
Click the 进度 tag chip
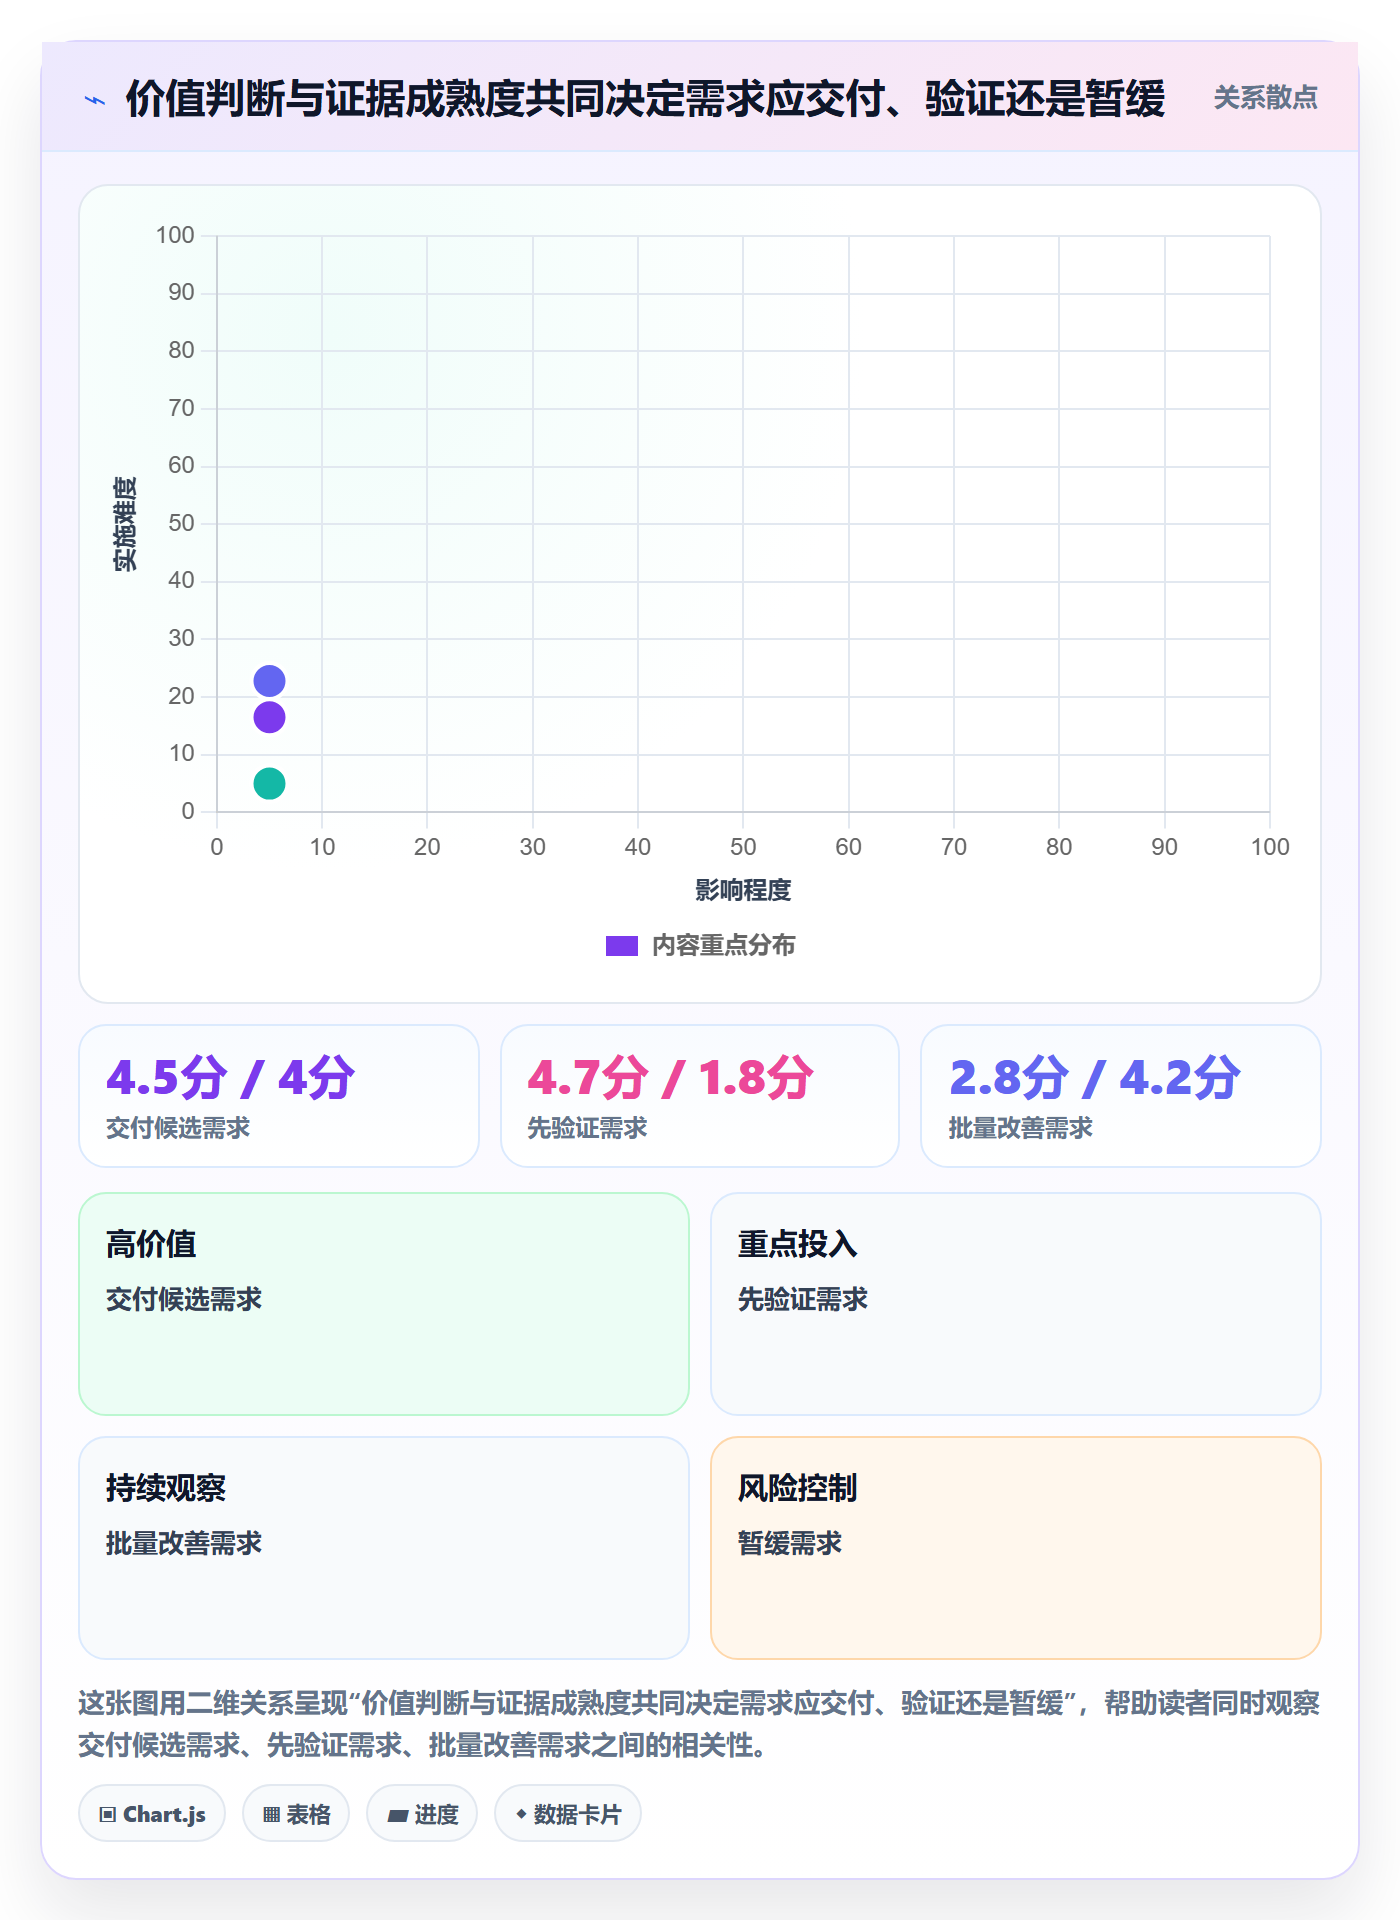(422, 1814)
